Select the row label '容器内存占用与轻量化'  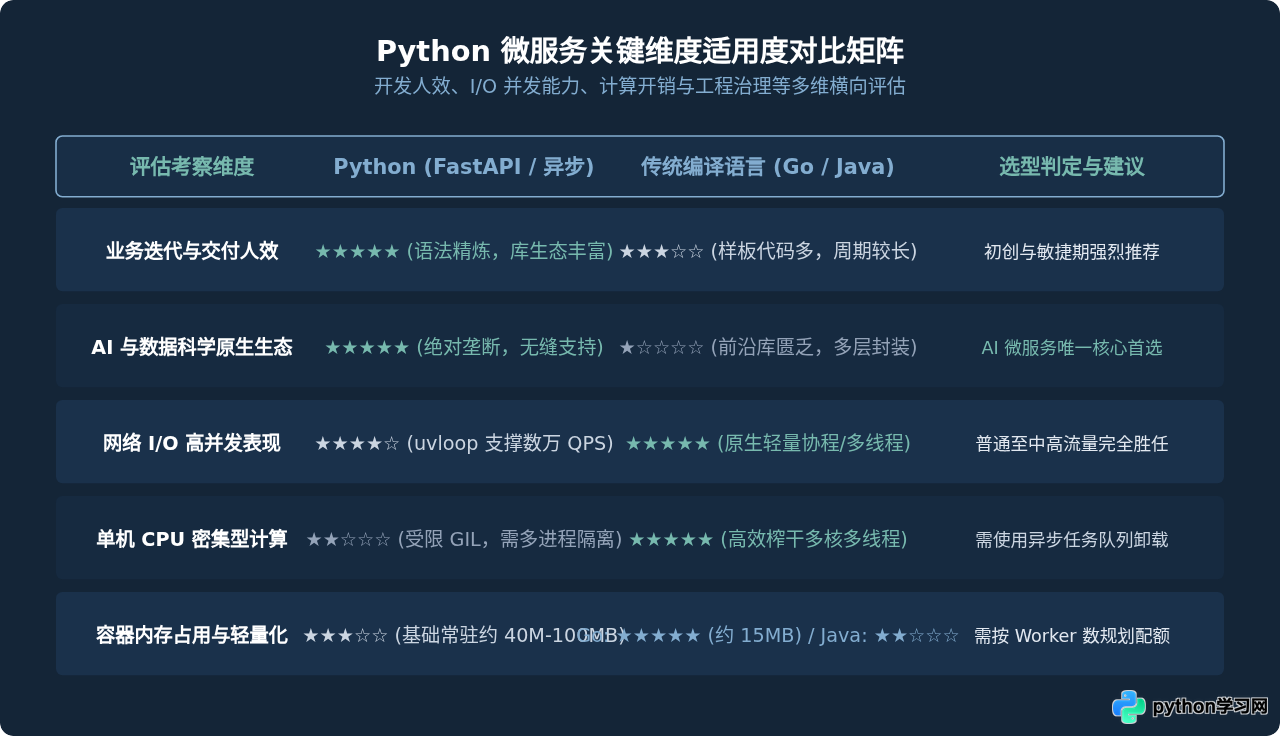point(192,635)
